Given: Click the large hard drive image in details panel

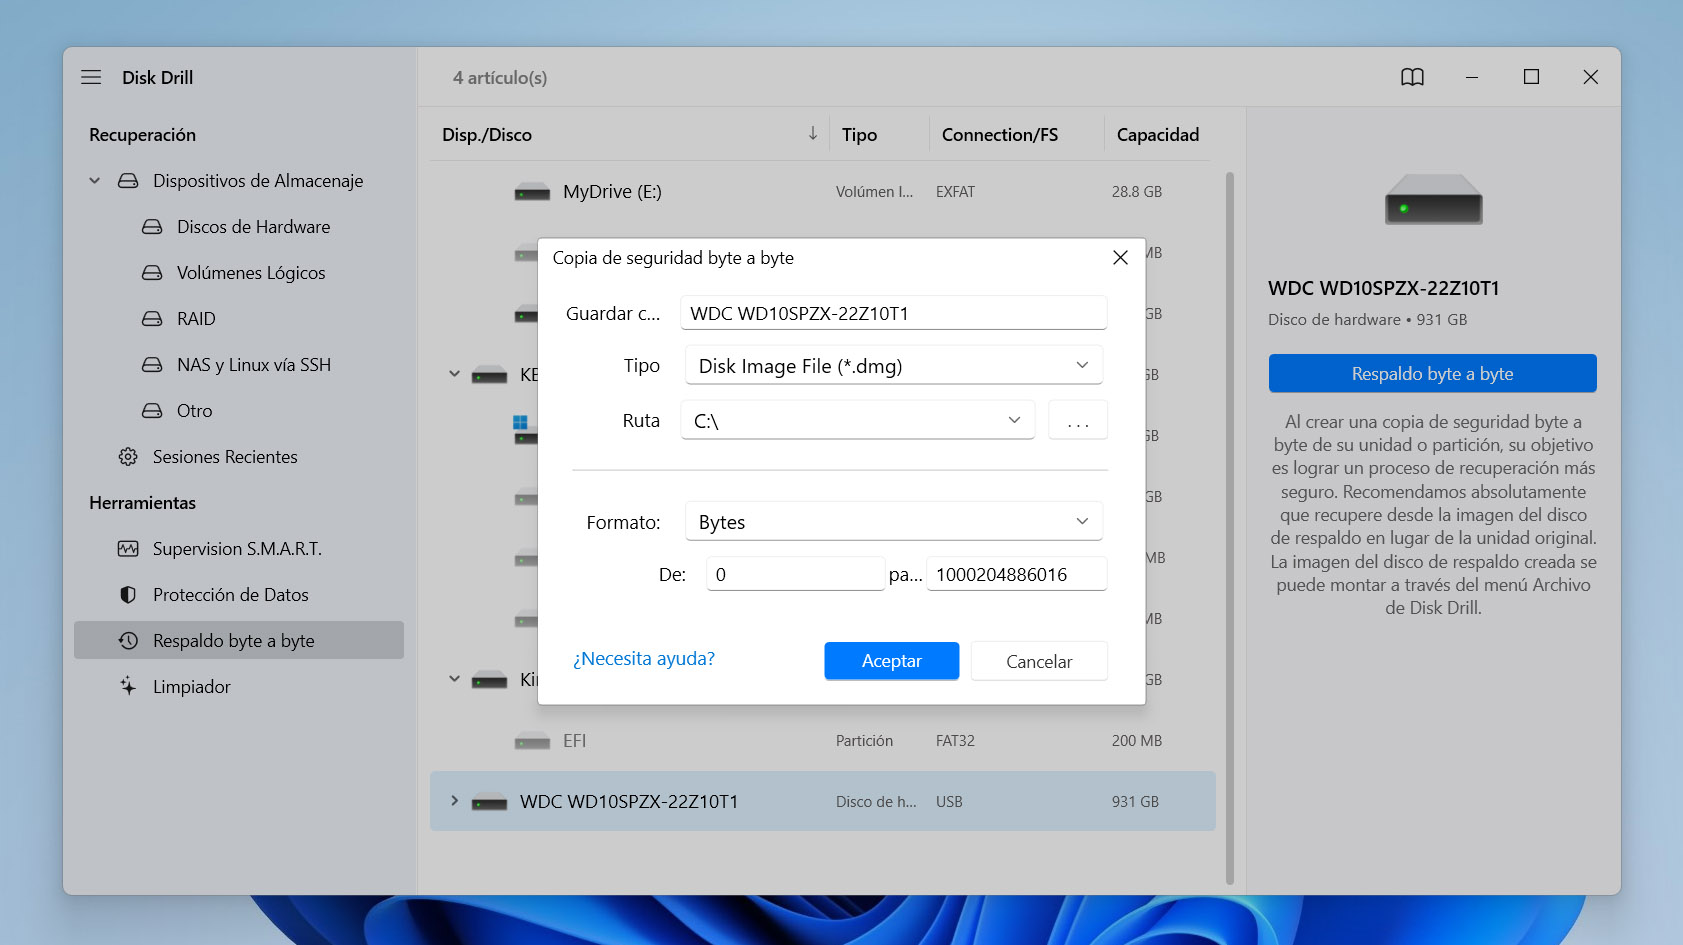Looking at the screenshot, I should [x=1433, y=199].
